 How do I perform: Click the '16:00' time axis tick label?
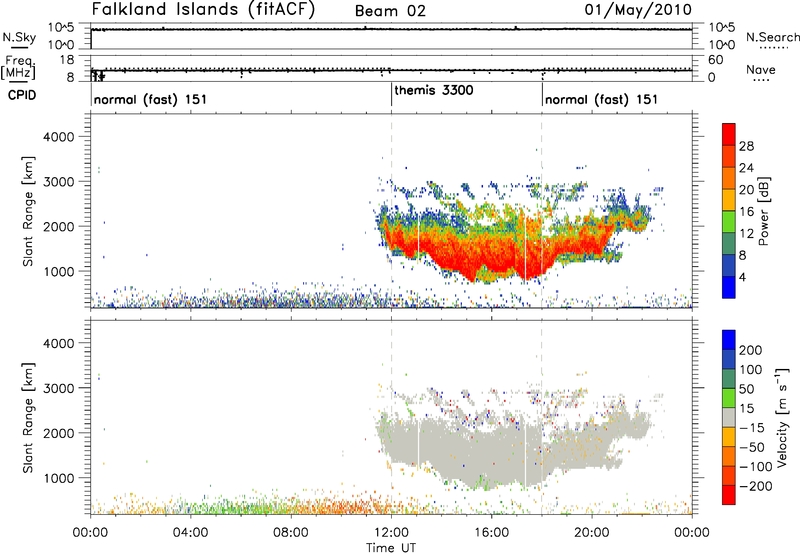491,533
